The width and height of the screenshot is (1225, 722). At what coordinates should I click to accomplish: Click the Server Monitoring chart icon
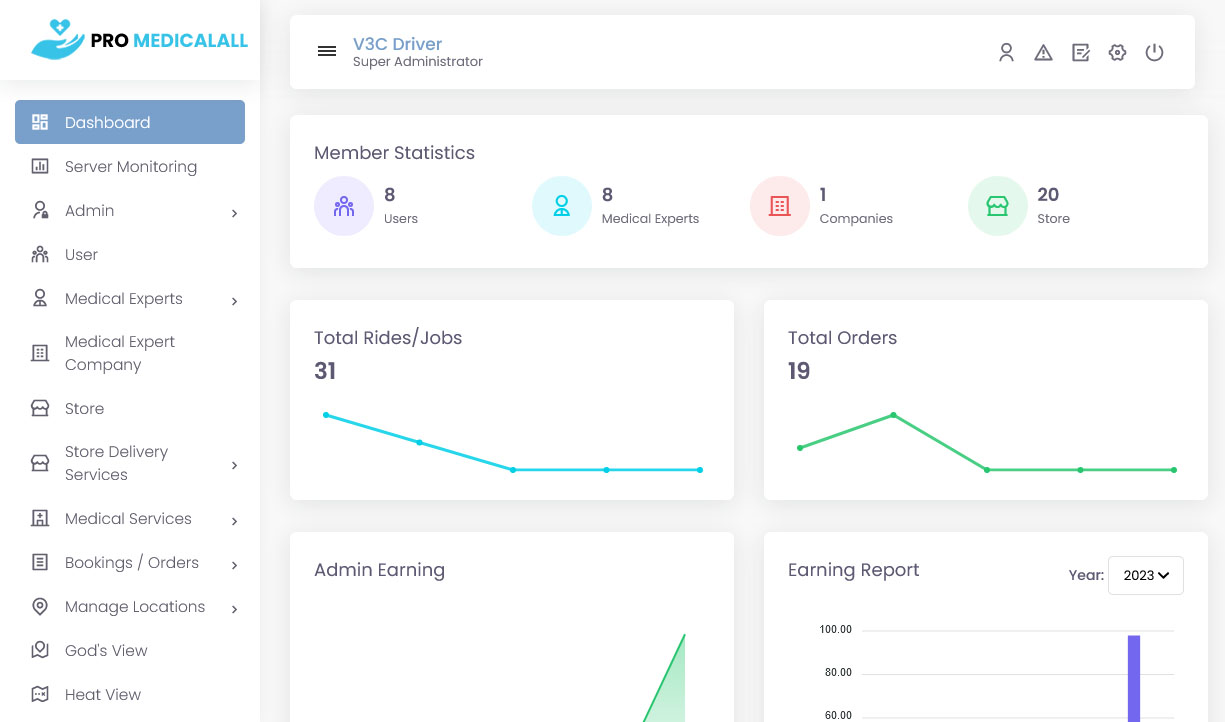click(x=40, y=166)
